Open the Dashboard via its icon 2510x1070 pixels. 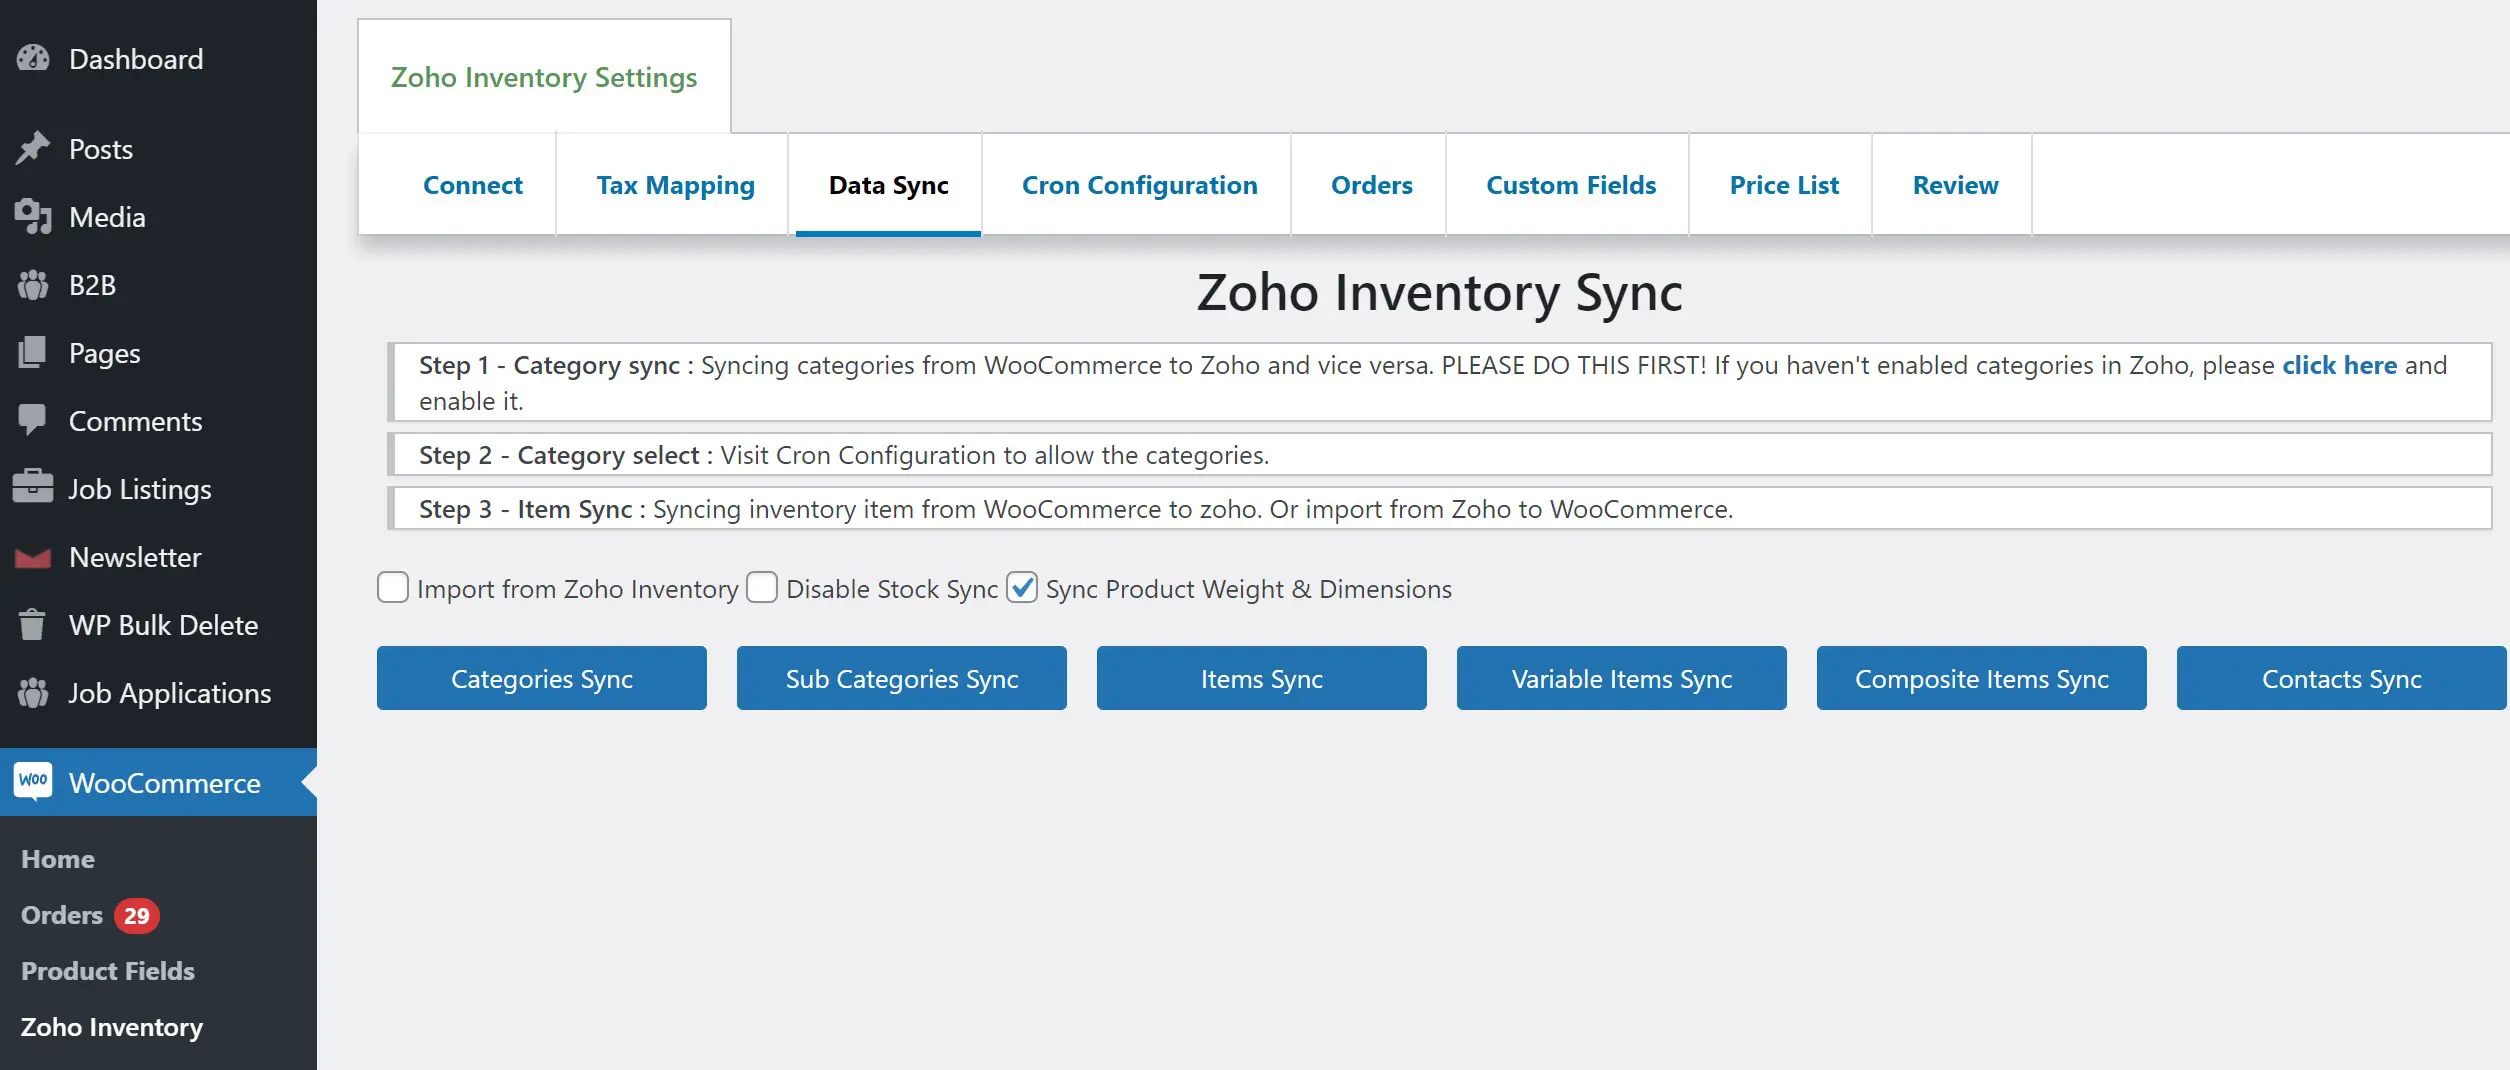tap(33, 58)
